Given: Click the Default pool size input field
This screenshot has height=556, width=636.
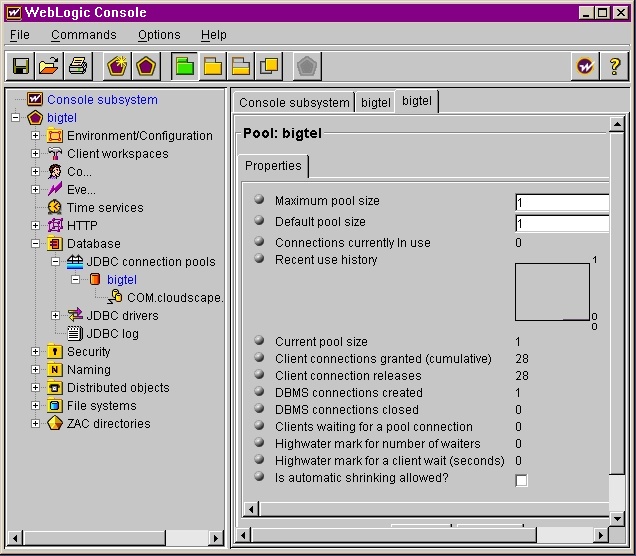Looking at the screenshot, I should click(562, 223).
